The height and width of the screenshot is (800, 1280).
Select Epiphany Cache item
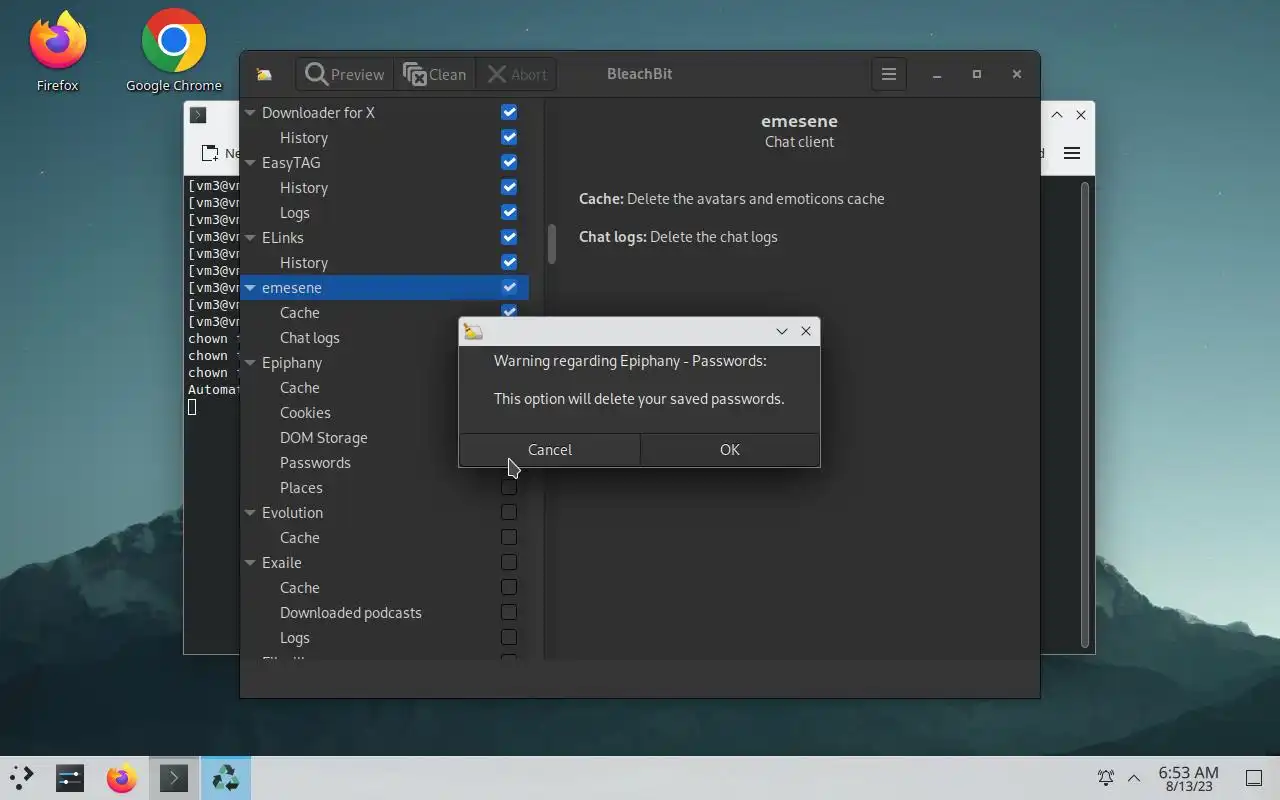pos(299,387)
